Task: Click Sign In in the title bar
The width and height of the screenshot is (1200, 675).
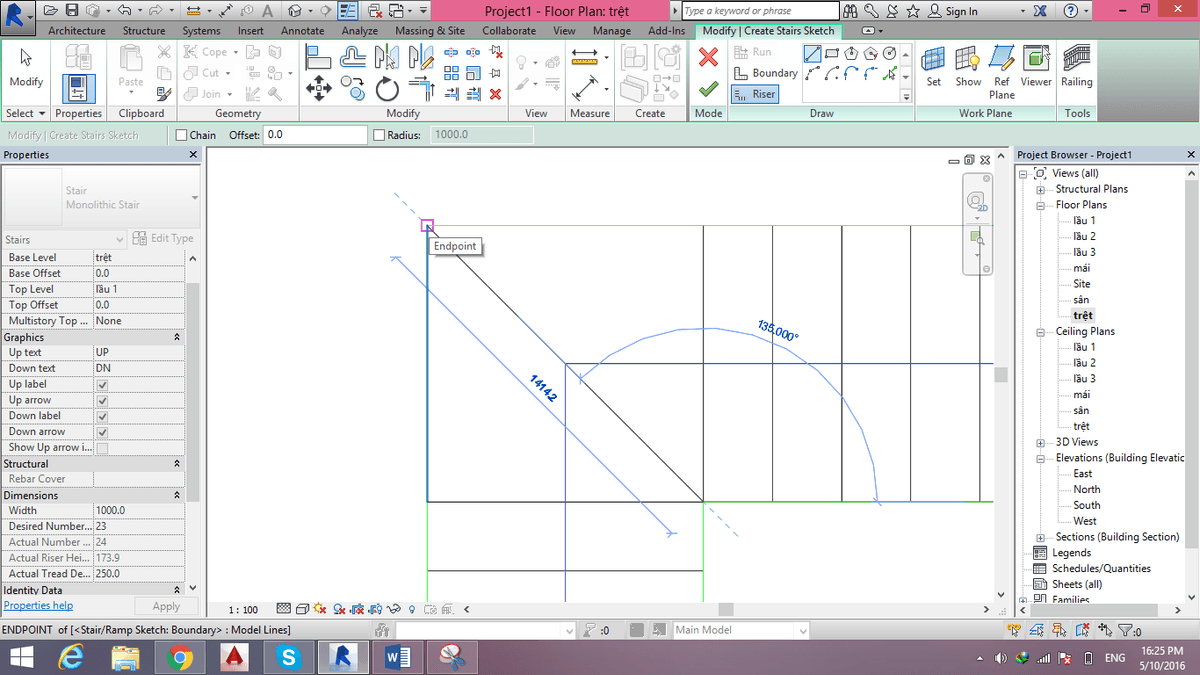Action: [952, 11]
